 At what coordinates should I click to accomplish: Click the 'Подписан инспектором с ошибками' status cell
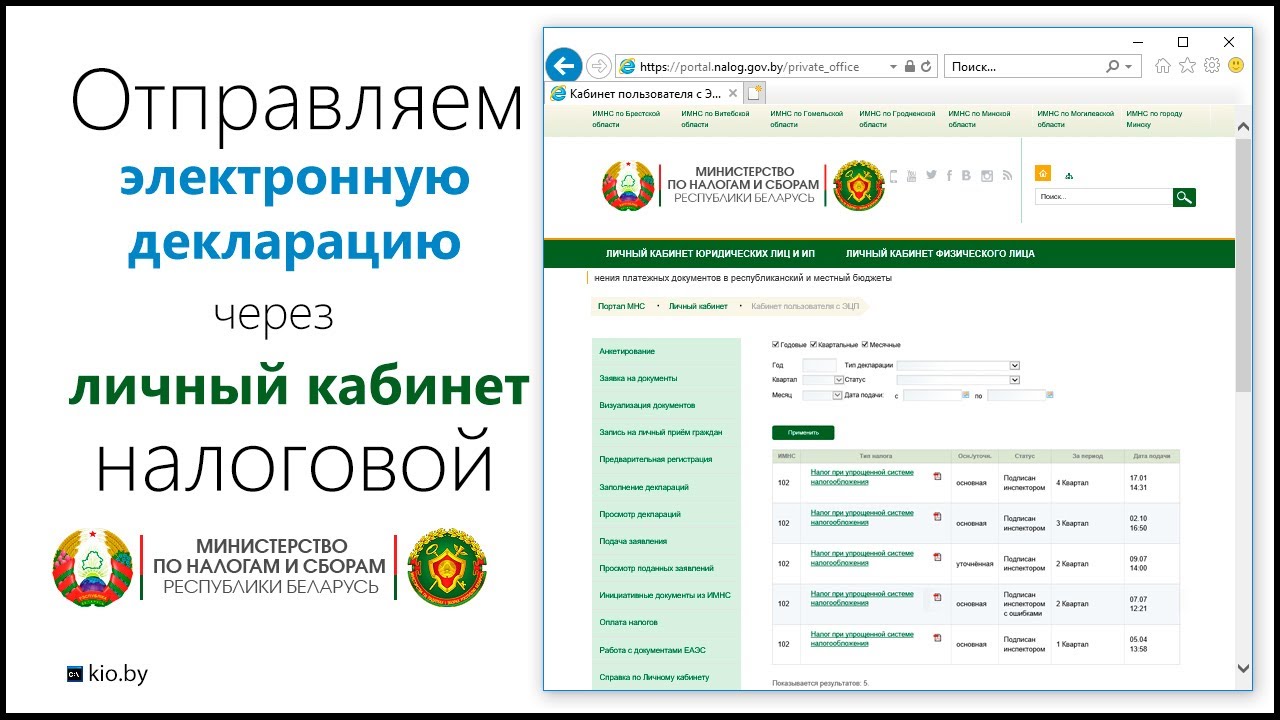coord(1024,603)
